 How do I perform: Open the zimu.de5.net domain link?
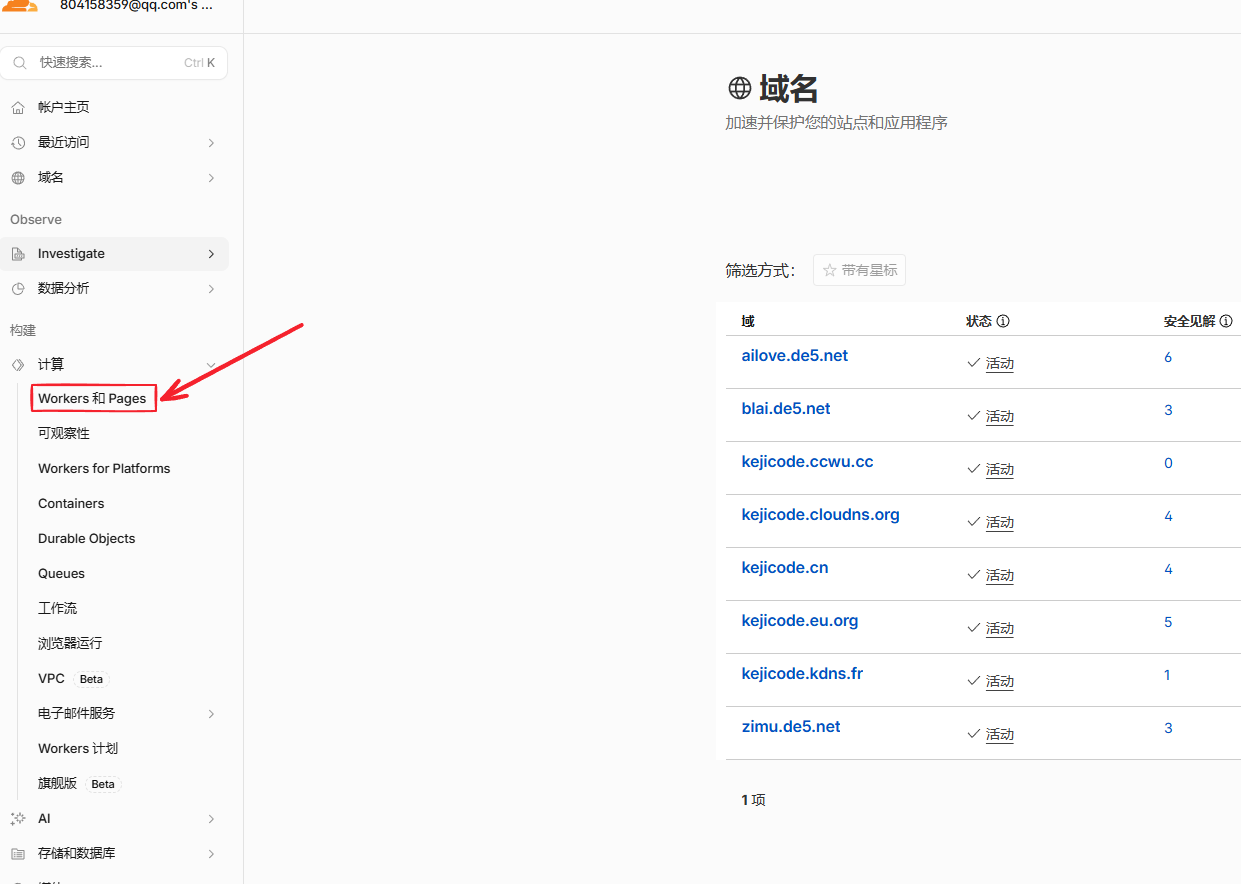coord(791,726)
